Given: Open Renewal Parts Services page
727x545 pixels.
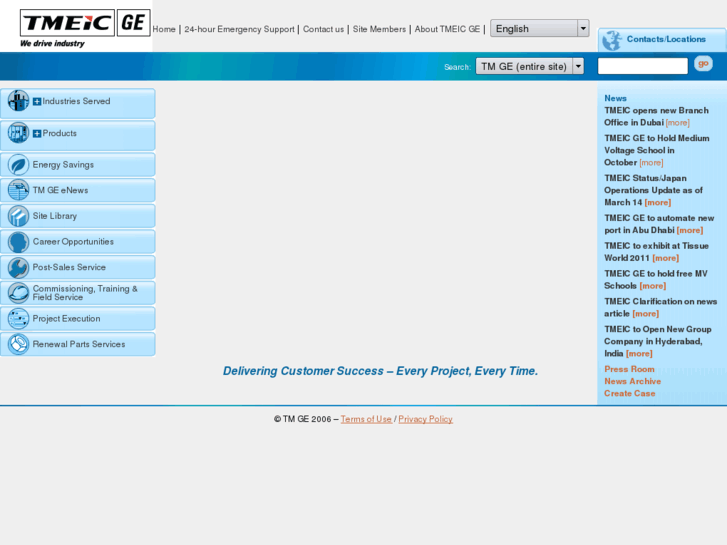Looking at the screenshot, I should tap(79, 344).
